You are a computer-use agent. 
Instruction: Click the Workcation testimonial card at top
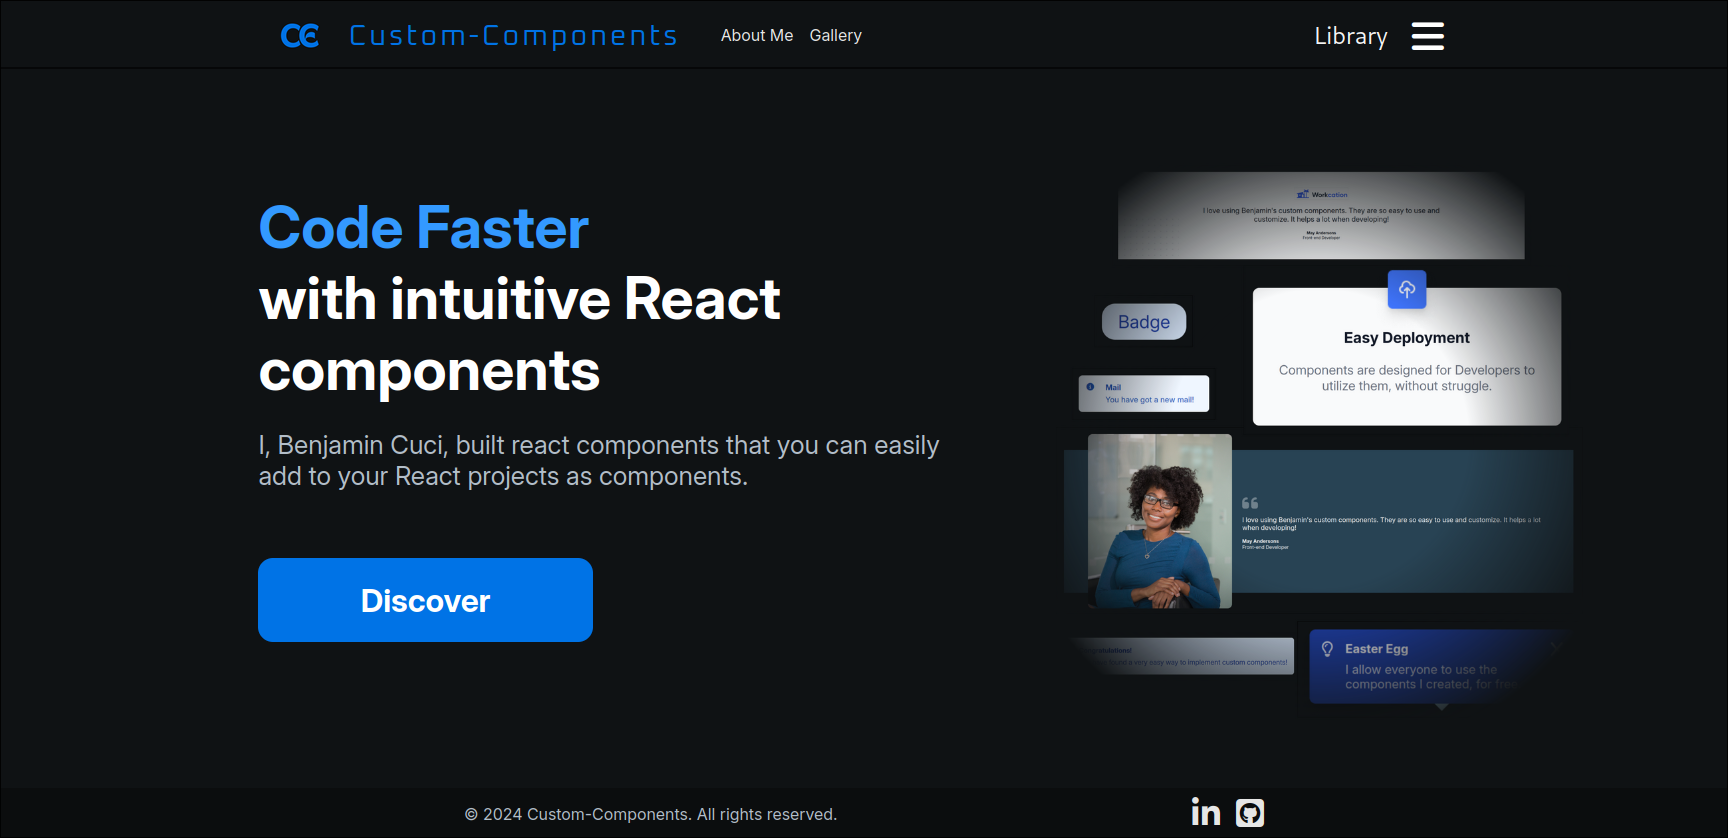(x=1321, y=216)
